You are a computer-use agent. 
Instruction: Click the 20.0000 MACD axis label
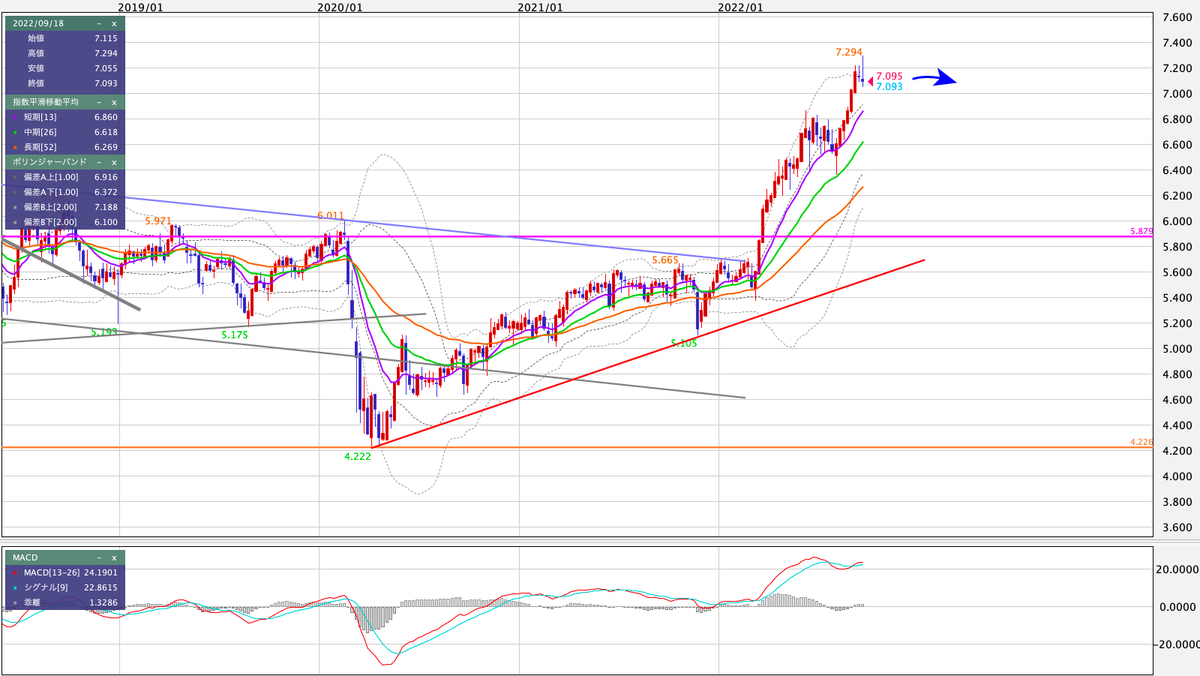tap(1179, 569)
